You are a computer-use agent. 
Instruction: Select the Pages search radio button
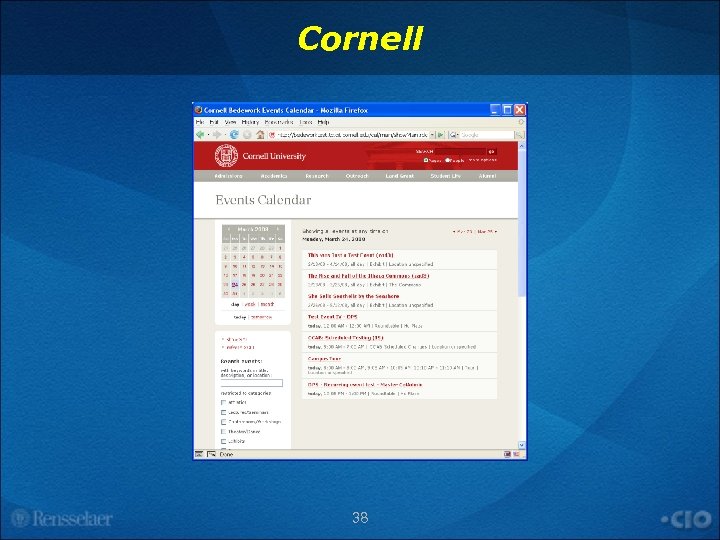(x=426, y=160)
